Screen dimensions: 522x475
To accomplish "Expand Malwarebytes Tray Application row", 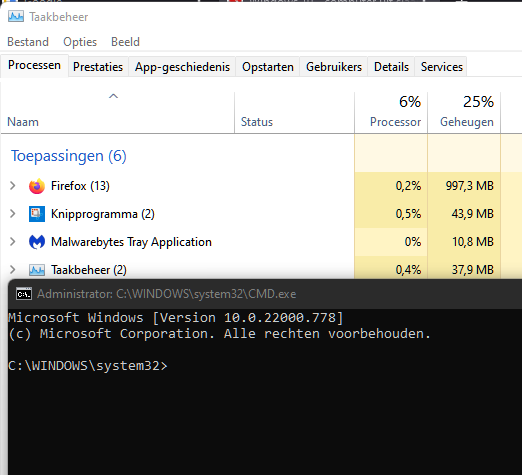I will [13, 242].
